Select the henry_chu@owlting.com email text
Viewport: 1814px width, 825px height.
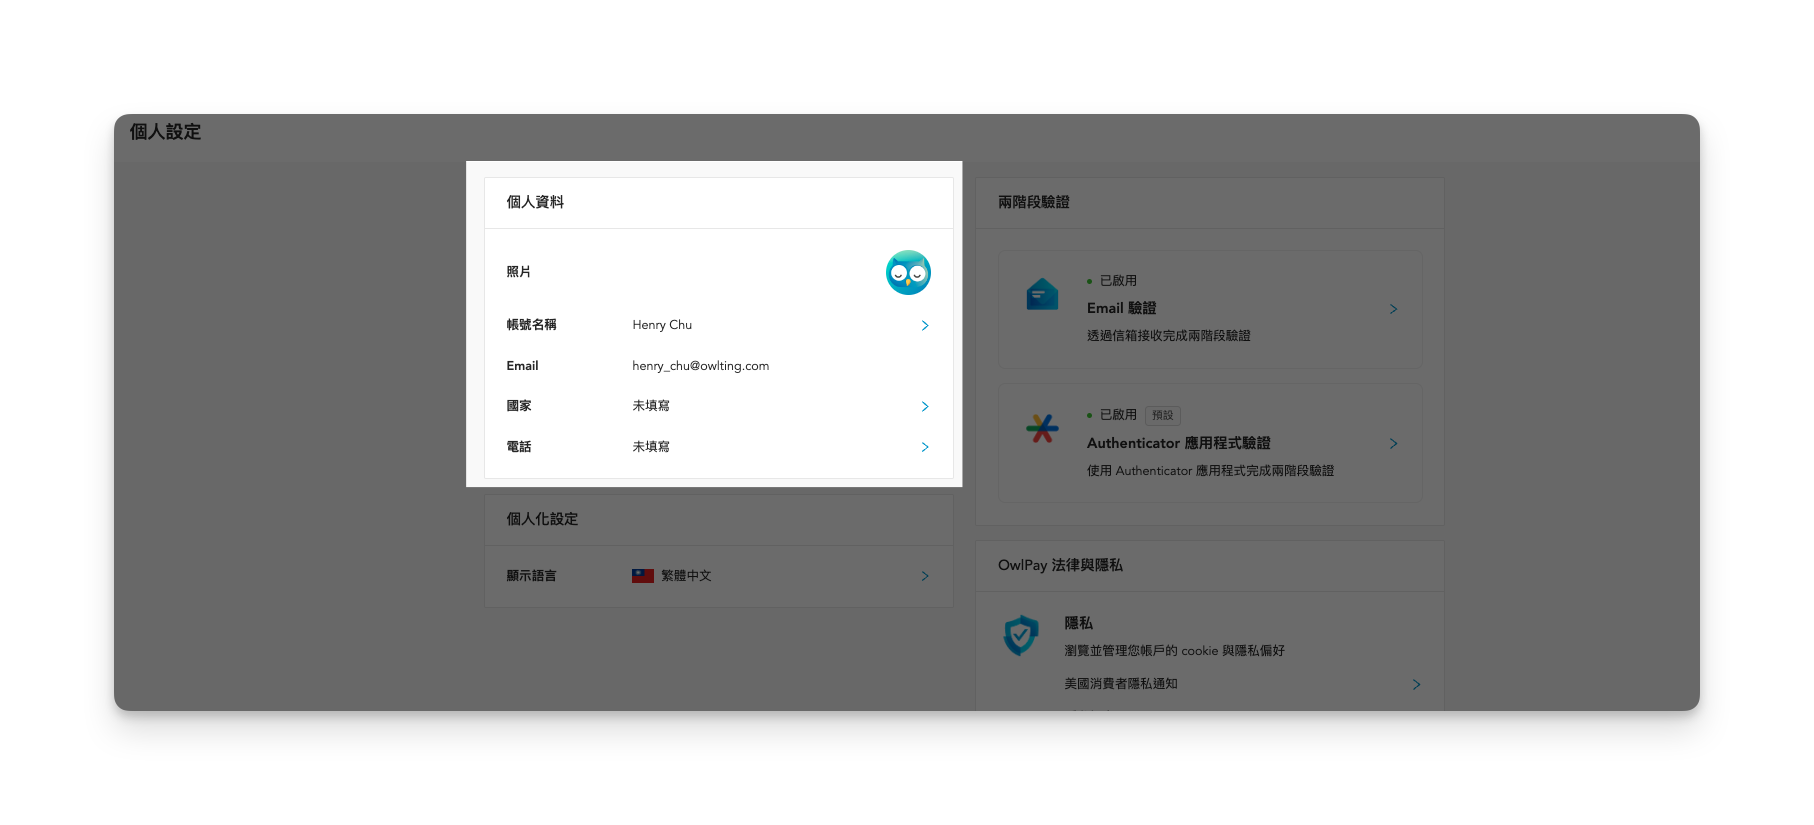(701, 366)
